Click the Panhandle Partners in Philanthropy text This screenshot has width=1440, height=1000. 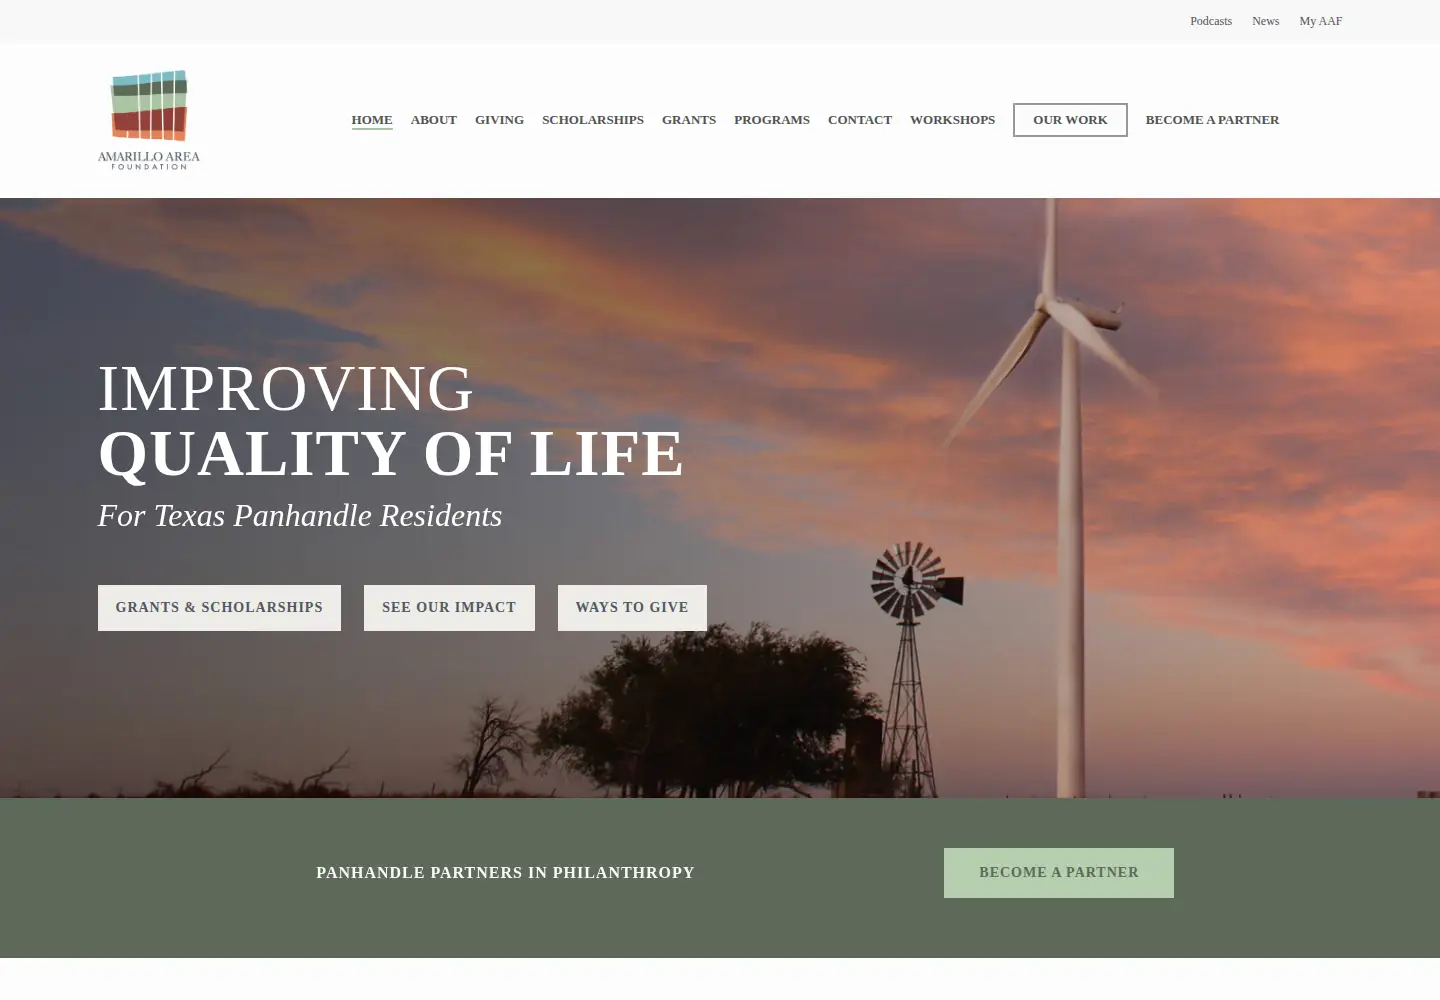click(x=505, y=873)
